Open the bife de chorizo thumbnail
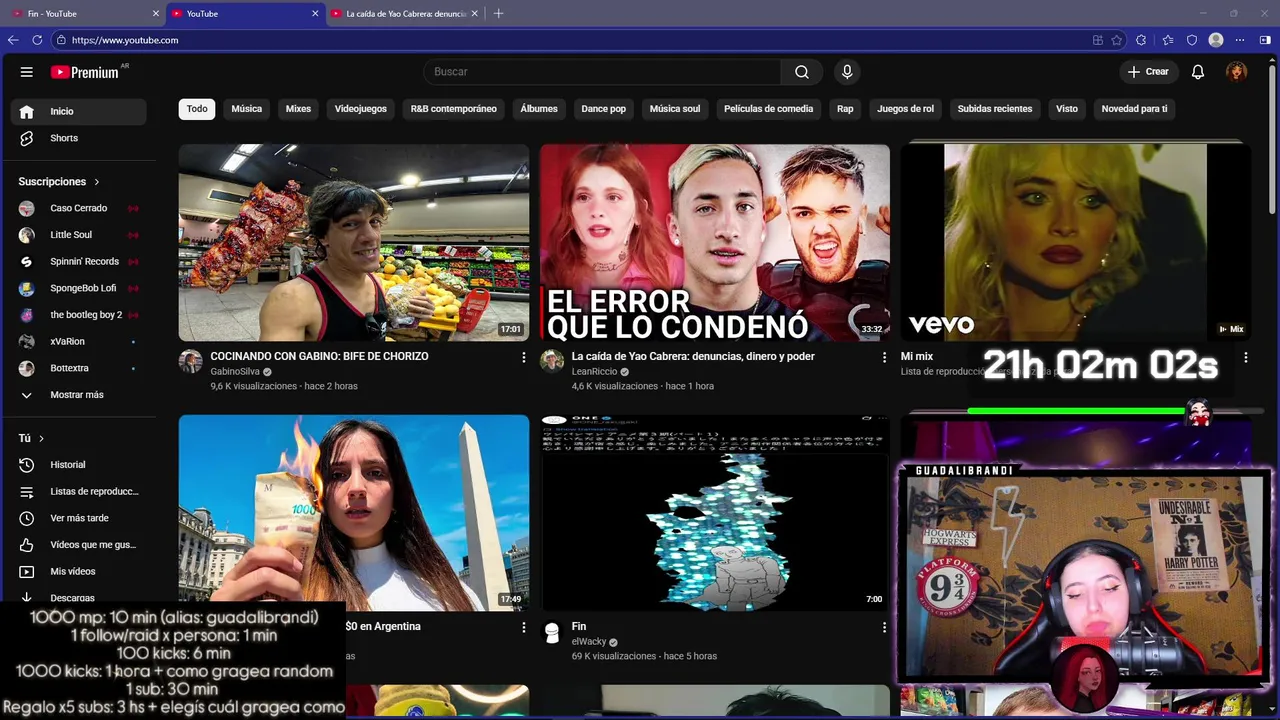This screenshot has width=1280, height=720. point(354,243)
